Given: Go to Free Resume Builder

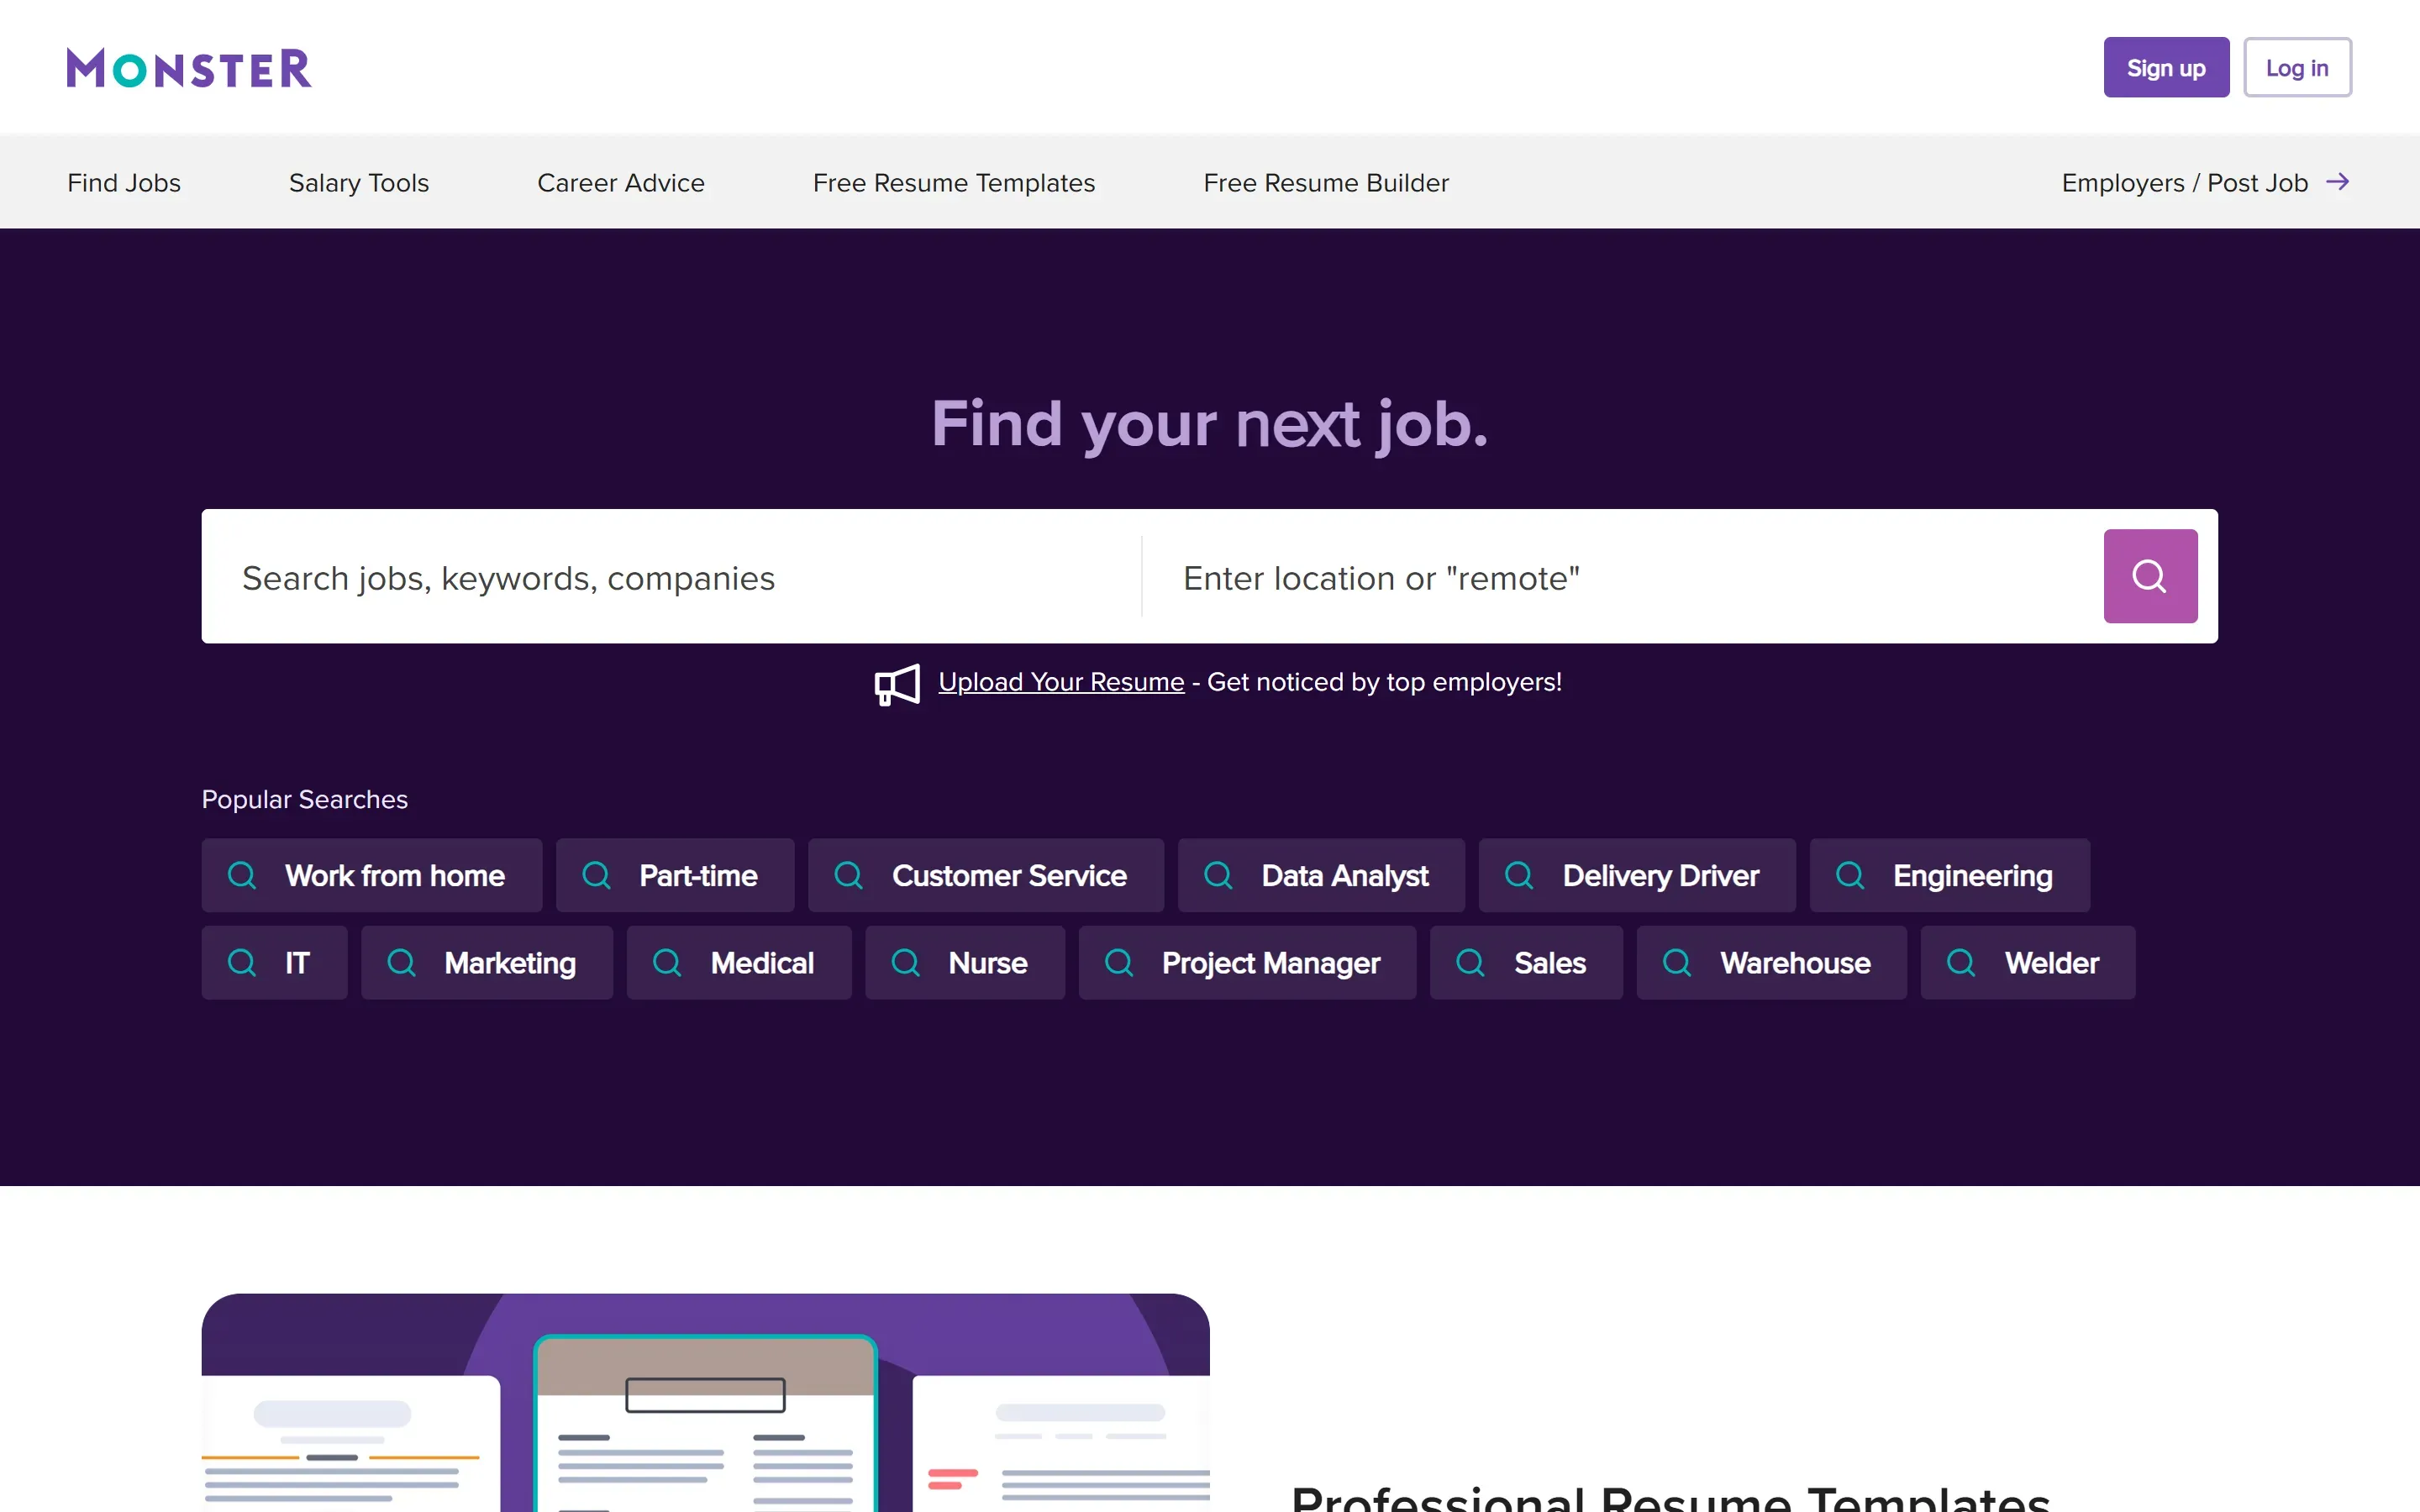Looking at the screenshot, I should coord(1326,182).
